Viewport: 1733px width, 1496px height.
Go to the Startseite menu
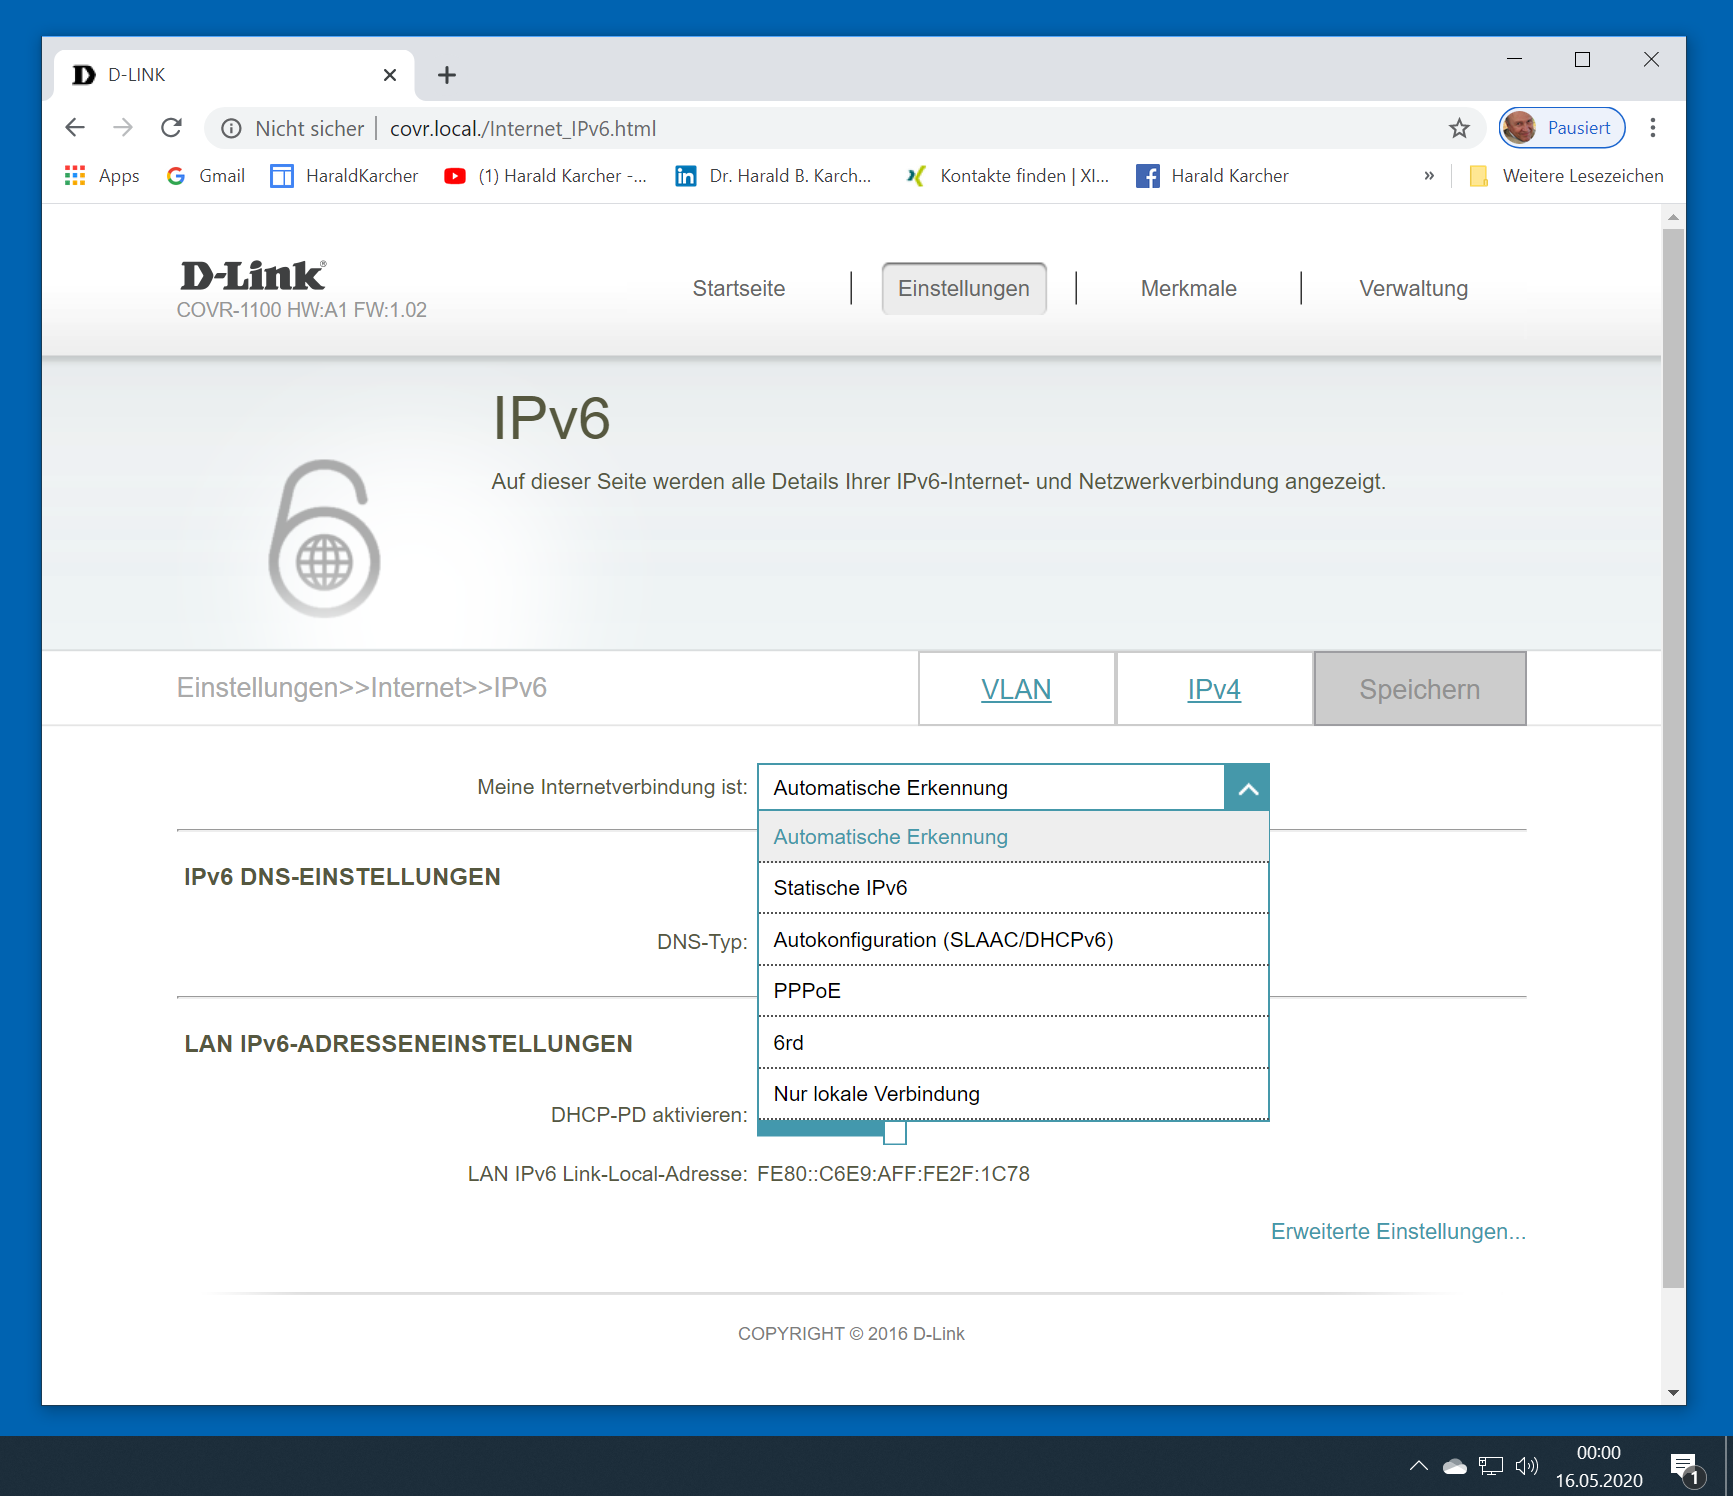pos(739,289)
